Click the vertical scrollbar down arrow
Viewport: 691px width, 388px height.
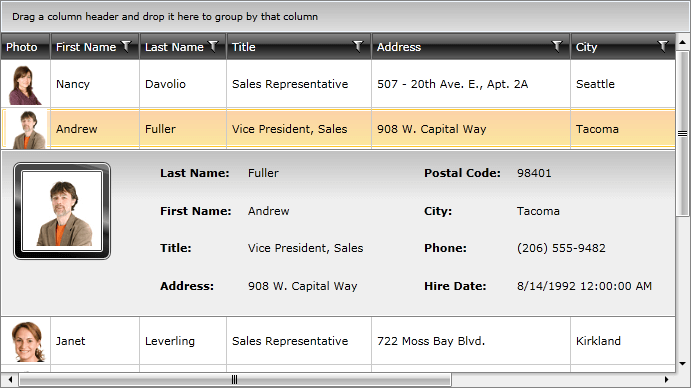pyautogui.click(x=682, y=364)
